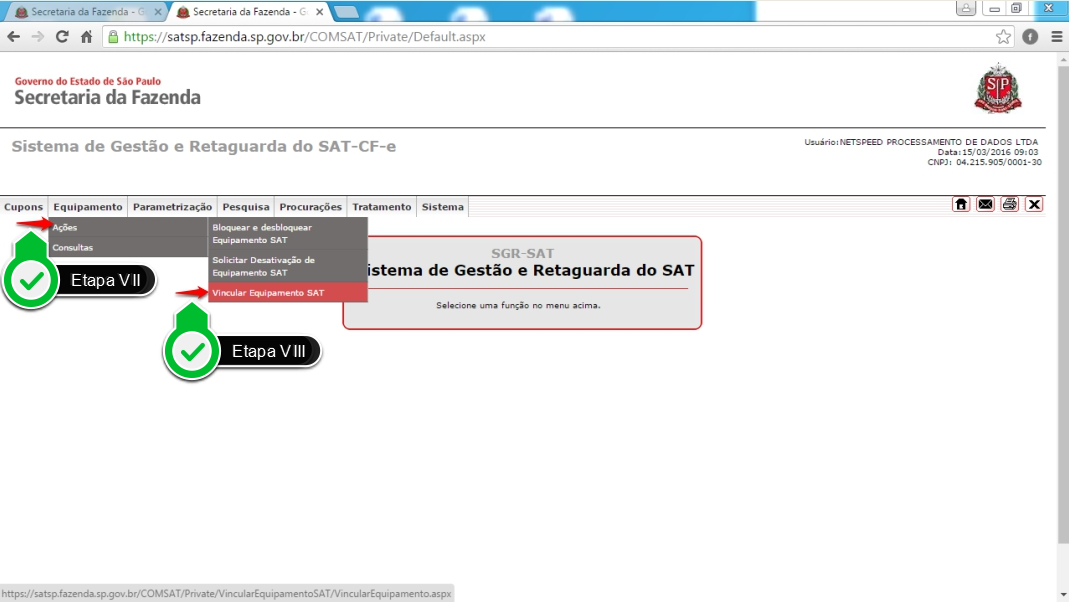Minimize the browser window
This screenshot has height=602, width=1069.
(994, 8)
